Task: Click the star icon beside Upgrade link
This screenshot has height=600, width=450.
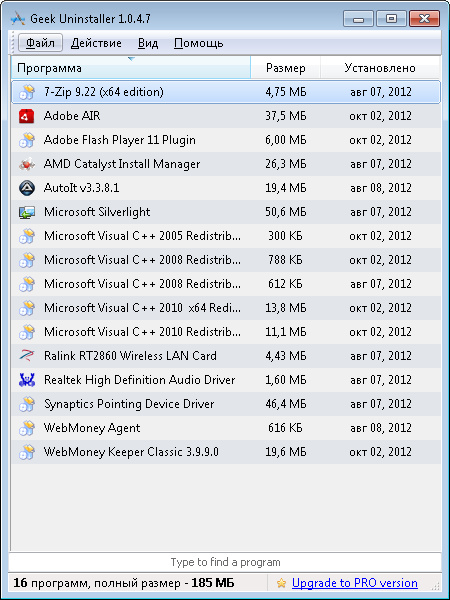Action: pyautogui.click(x=281, y=583)
